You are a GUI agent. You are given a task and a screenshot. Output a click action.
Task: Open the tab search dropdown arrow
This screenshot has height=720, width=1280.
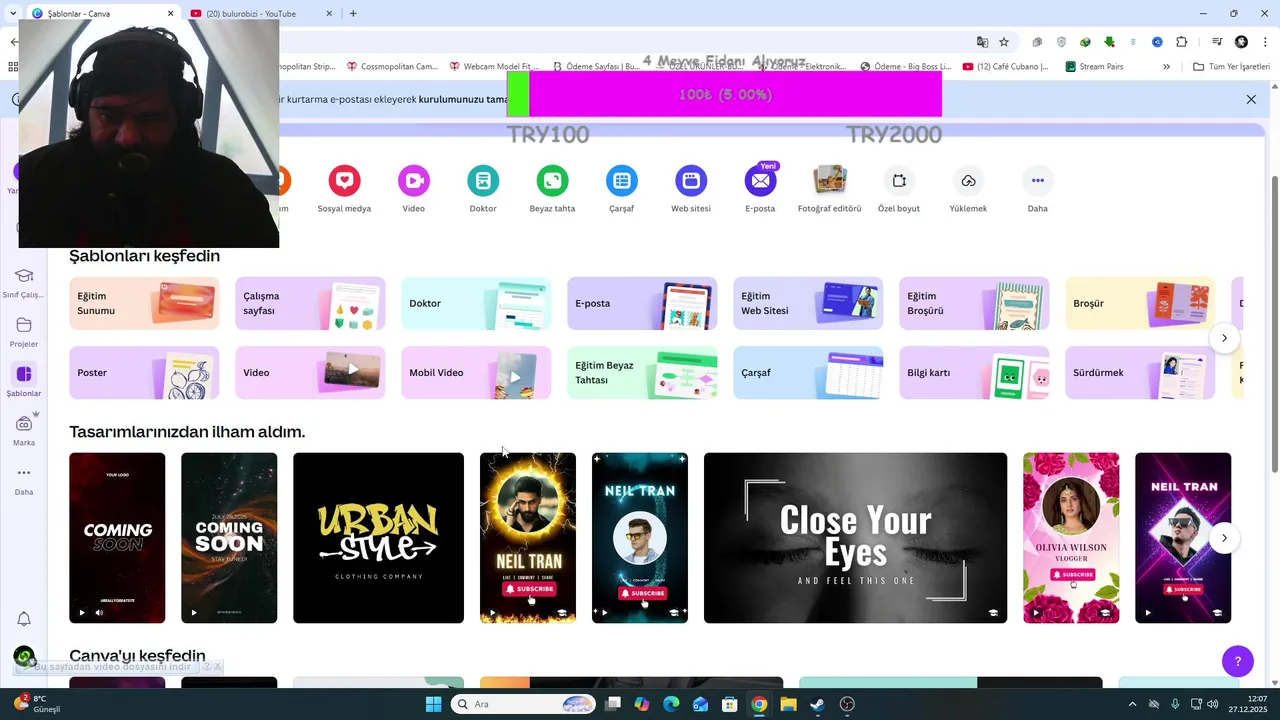point(13,13)
